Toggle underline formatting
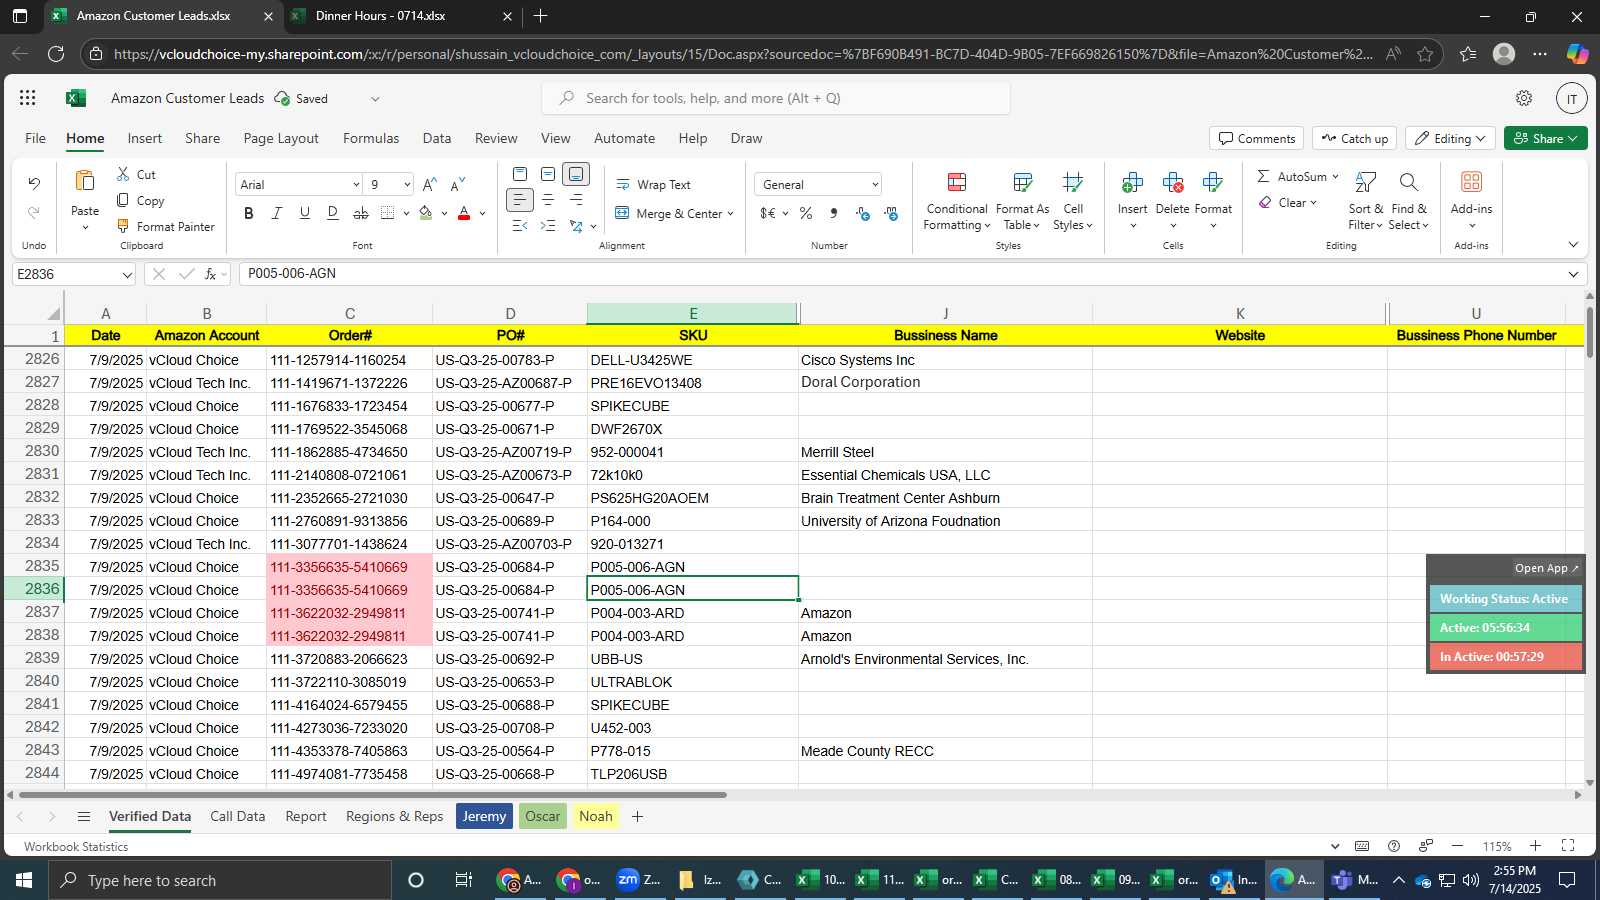Screen dimensions: 1600x900 click(305, 213)
